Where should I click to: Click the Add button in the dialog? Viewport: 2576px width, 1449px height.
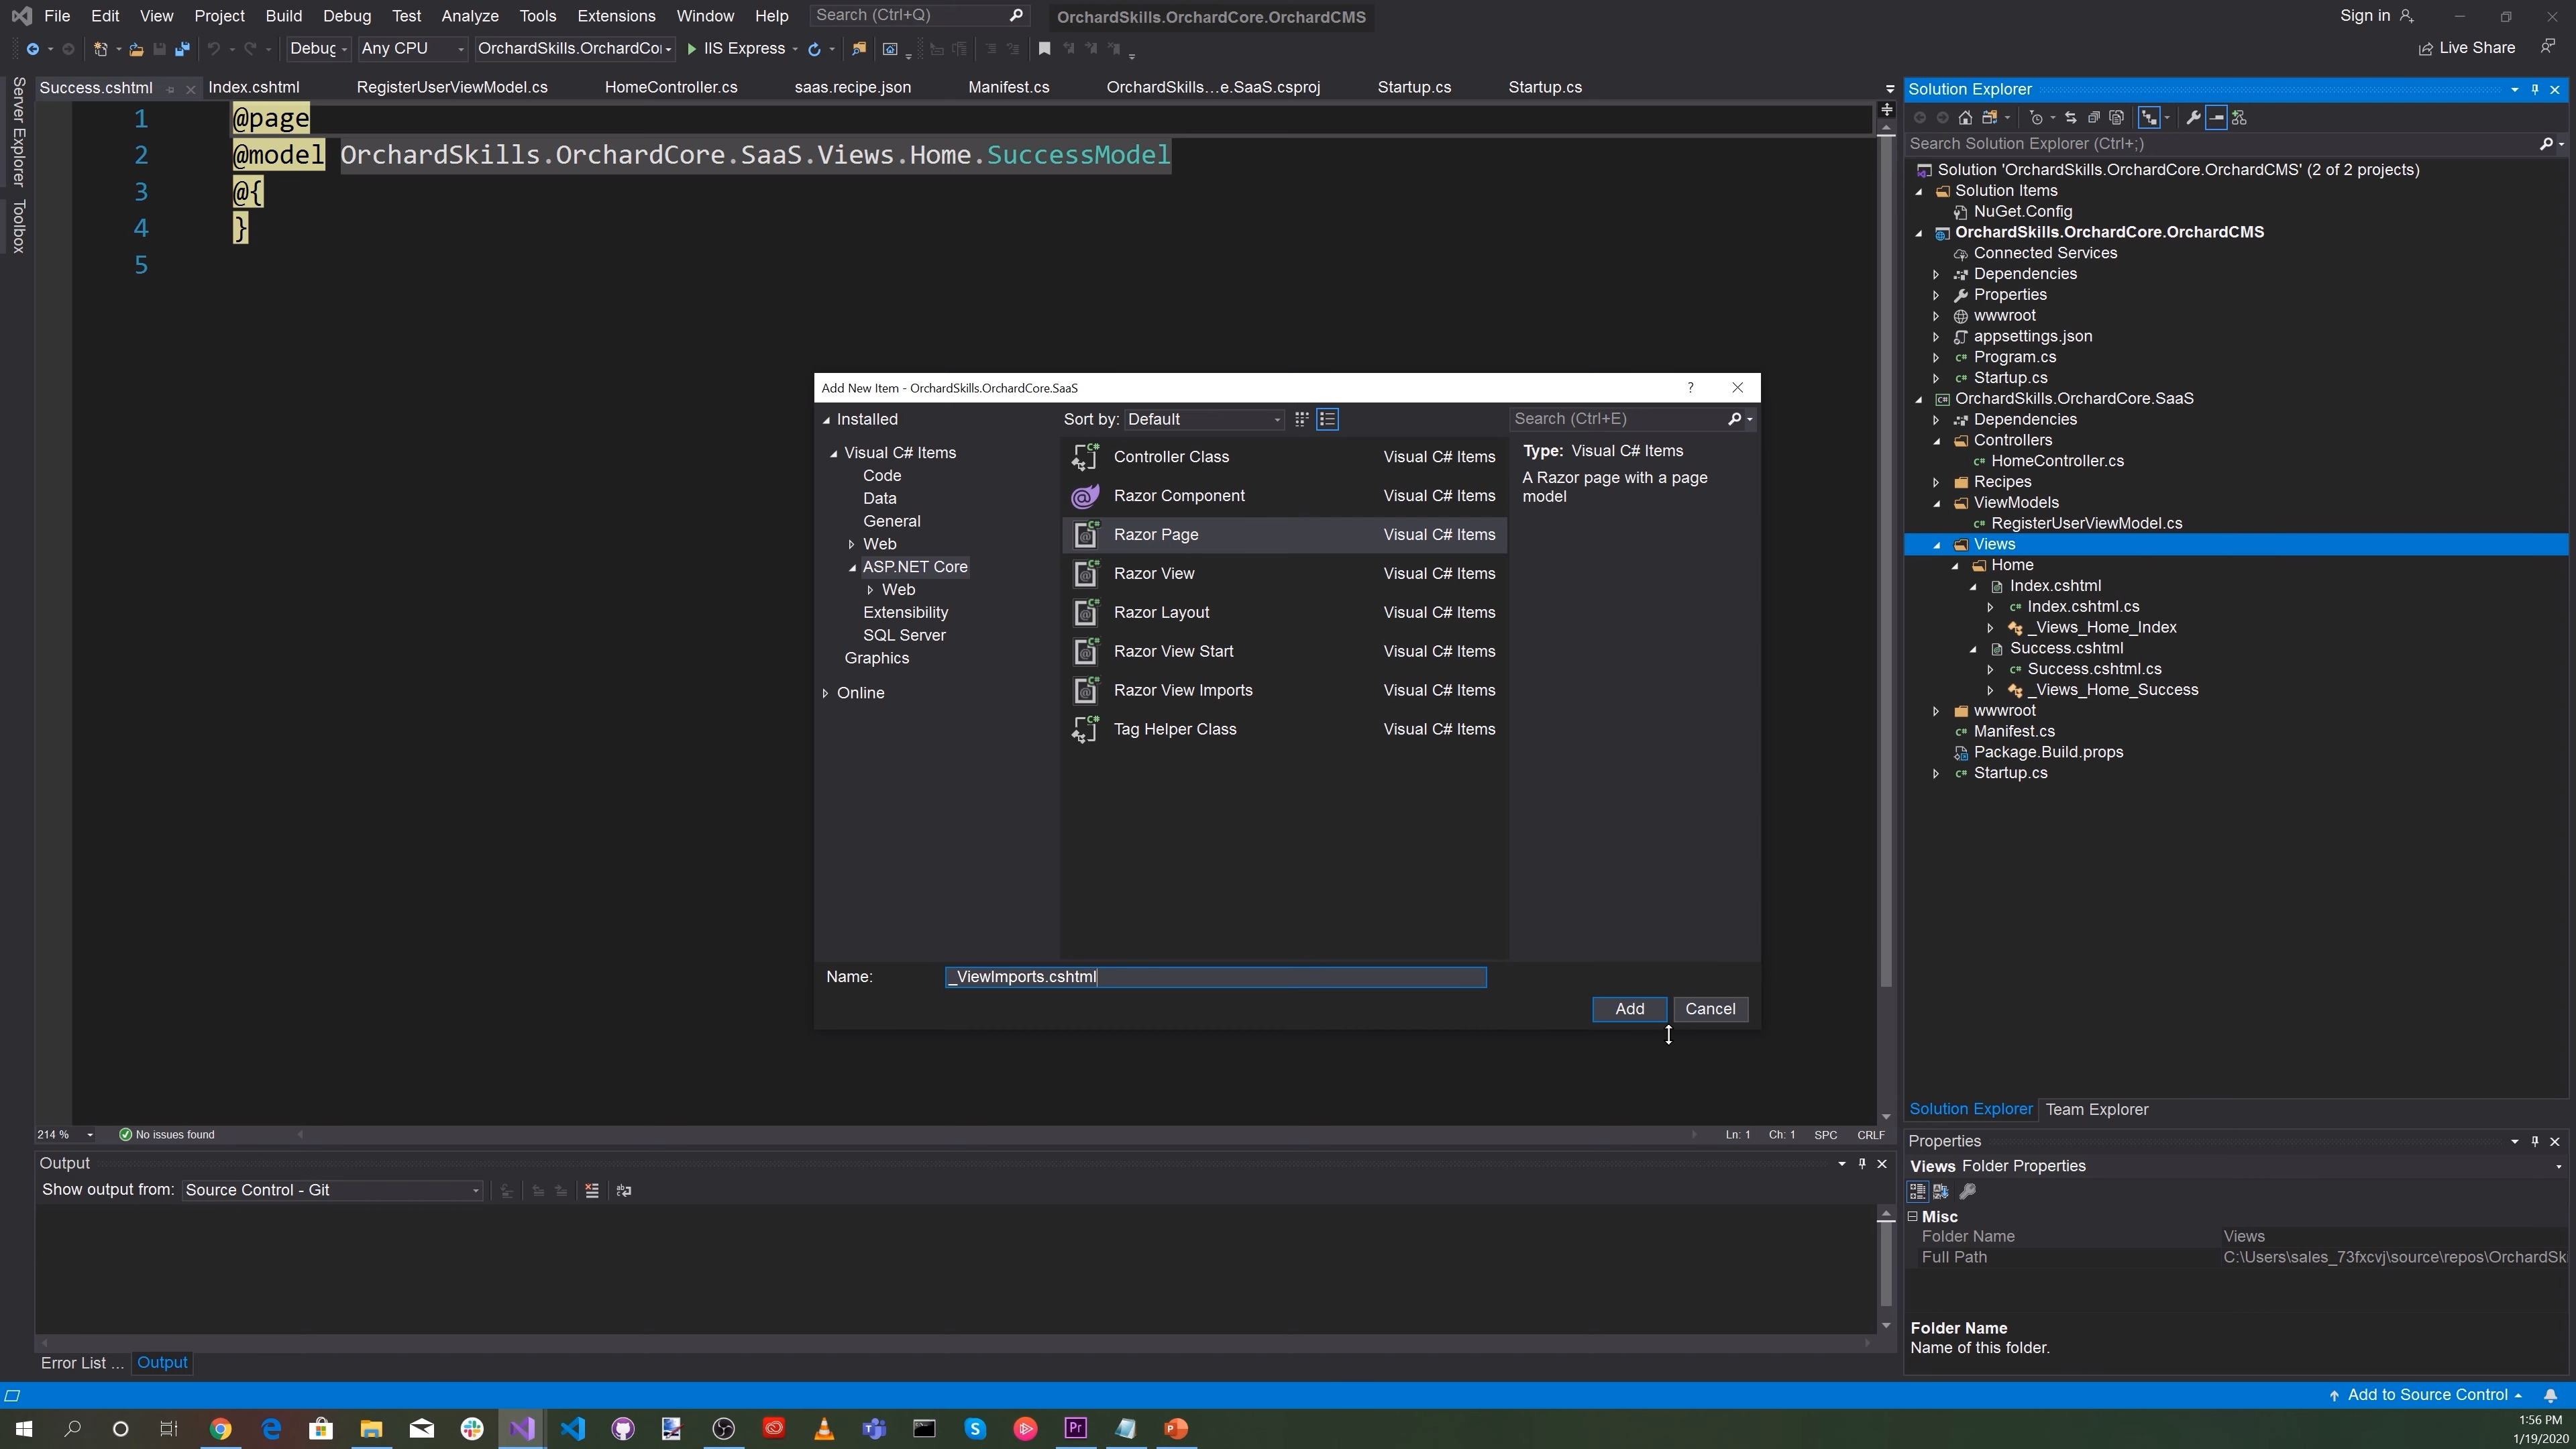1629,1010
